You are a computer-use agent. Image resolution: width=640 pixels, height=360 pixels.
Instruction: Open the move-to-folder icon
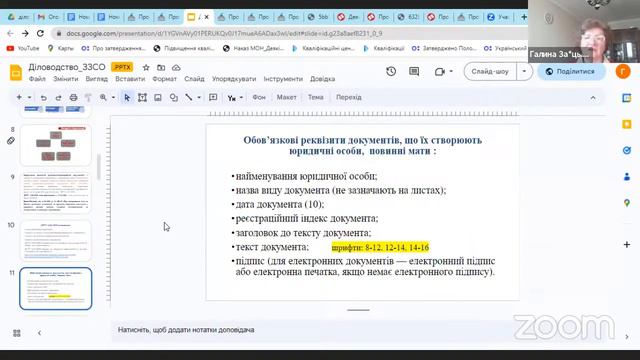pyautogui.click(x=161, y=67)
